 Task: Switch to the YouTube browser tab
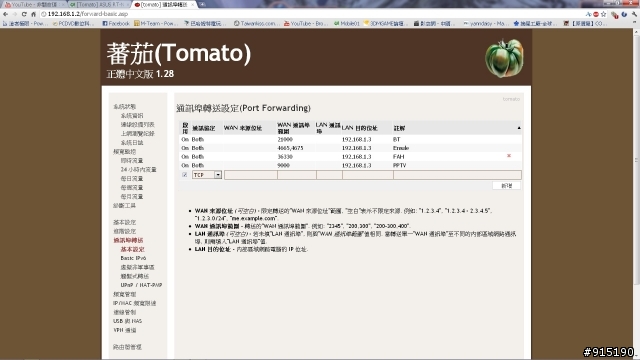[33, 4]
